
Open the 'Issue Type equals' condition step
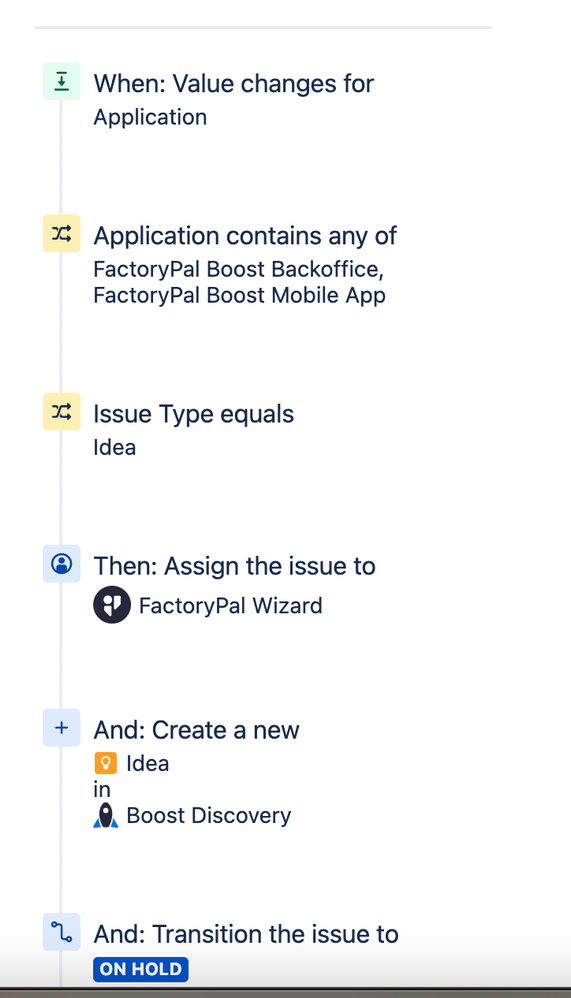click(x=194, y=414)
